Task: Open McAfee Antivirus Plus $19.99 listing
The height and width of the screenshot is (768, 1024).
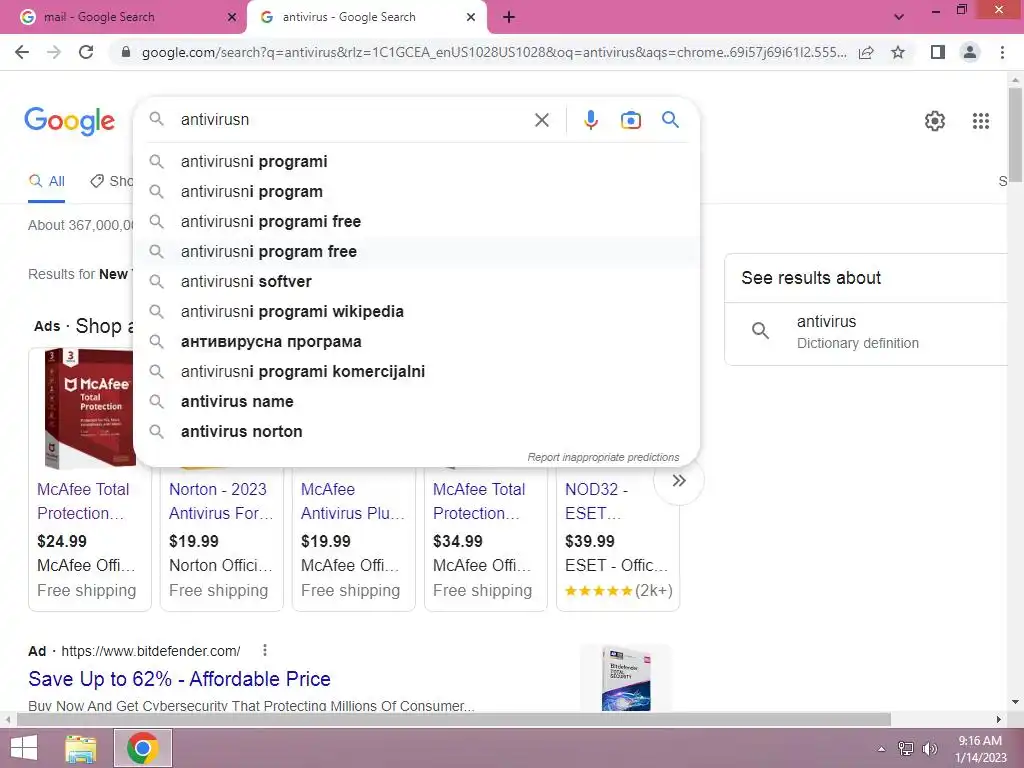Action: pos(353,501)
